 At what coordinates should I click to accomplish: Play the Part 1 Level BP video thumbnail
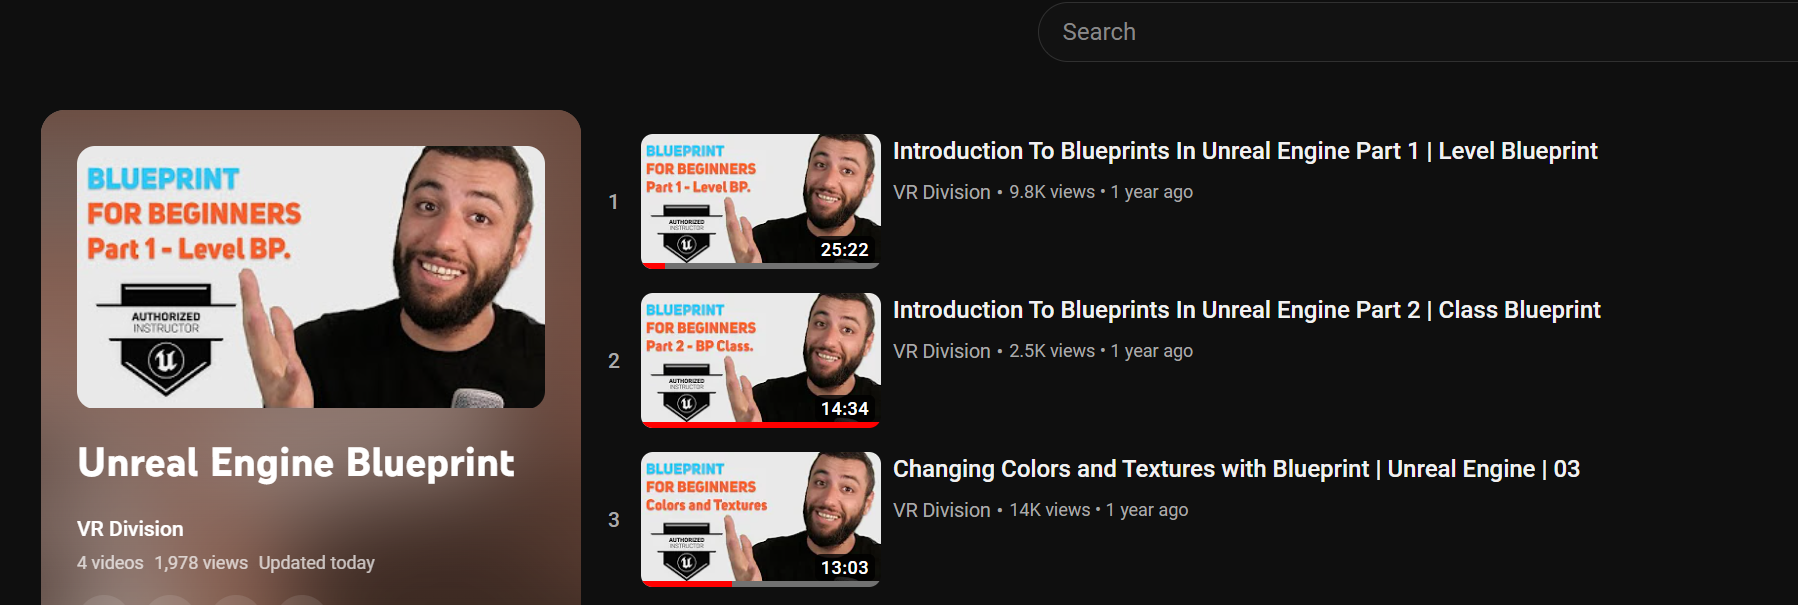tap(761, 201)
